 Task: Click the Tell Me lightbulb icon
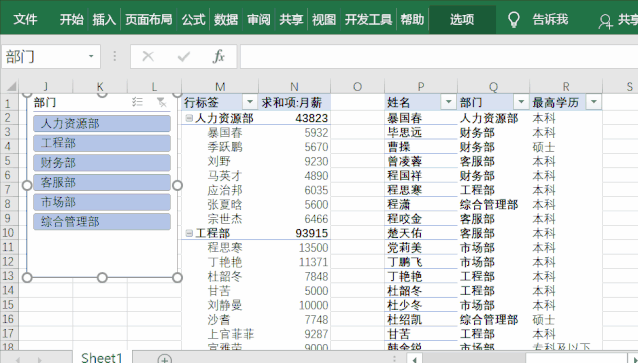point(514,20)
